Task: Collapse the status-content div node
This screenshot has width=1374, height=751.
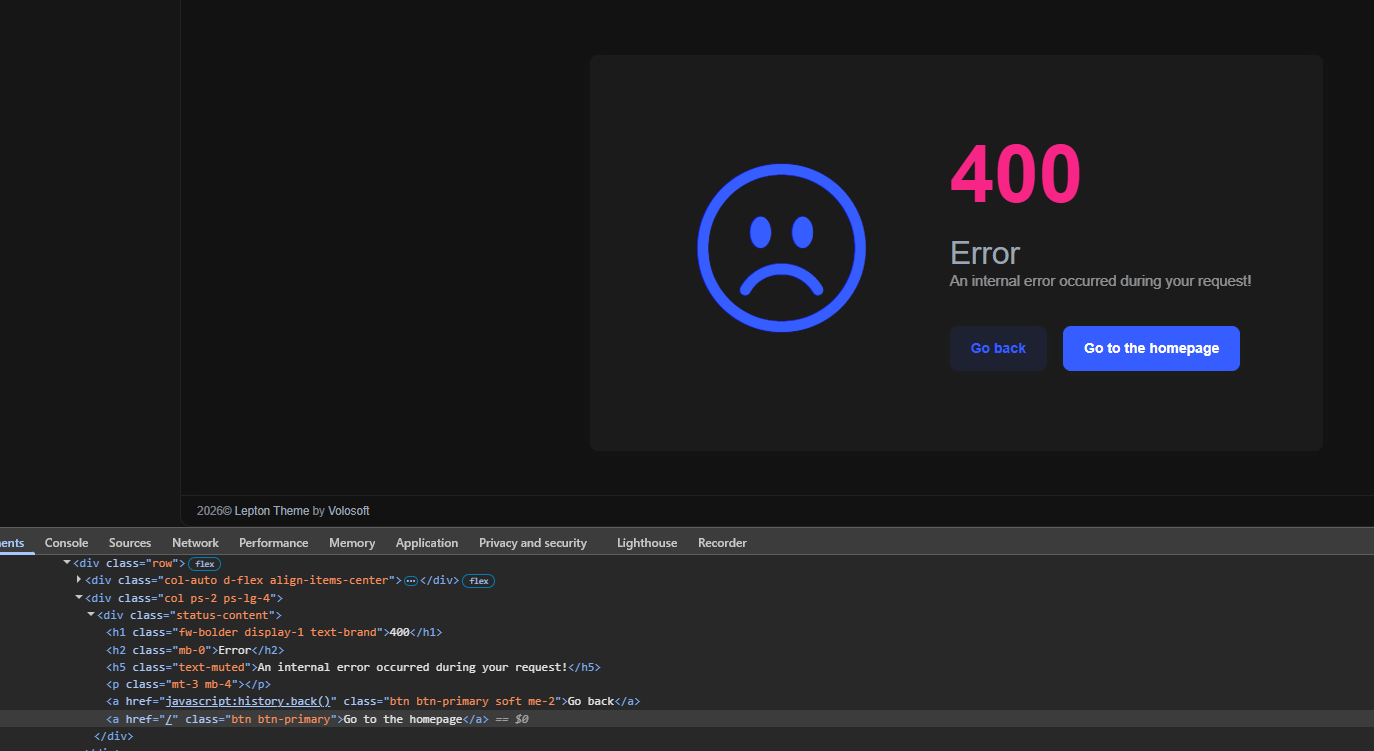Action: coord(91,615)
